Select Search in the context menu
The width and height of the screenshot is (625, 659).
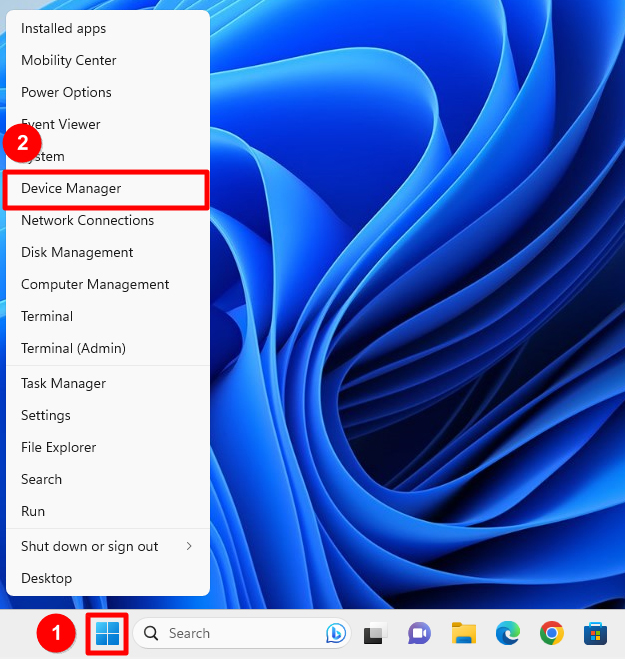[x=108, y=479]
